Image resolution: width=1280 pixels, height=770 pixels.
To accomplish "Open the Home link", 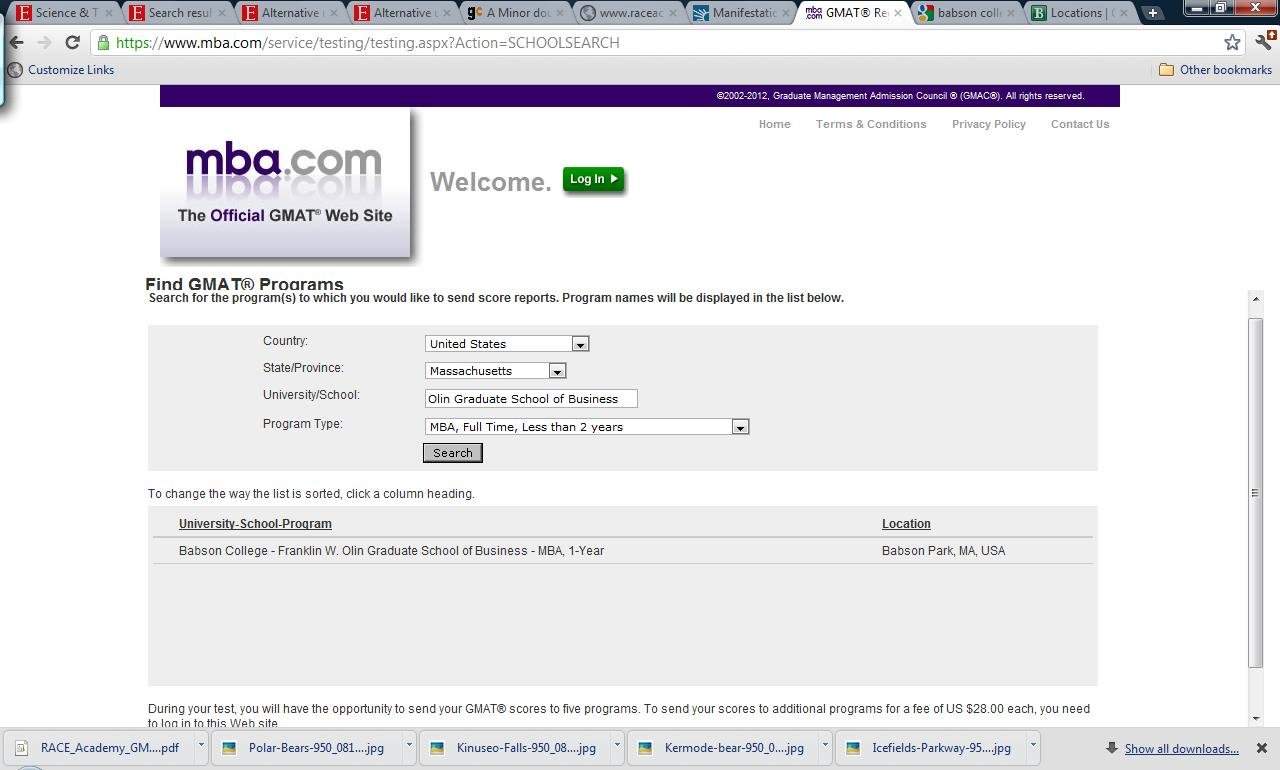I will pos(775,124).
